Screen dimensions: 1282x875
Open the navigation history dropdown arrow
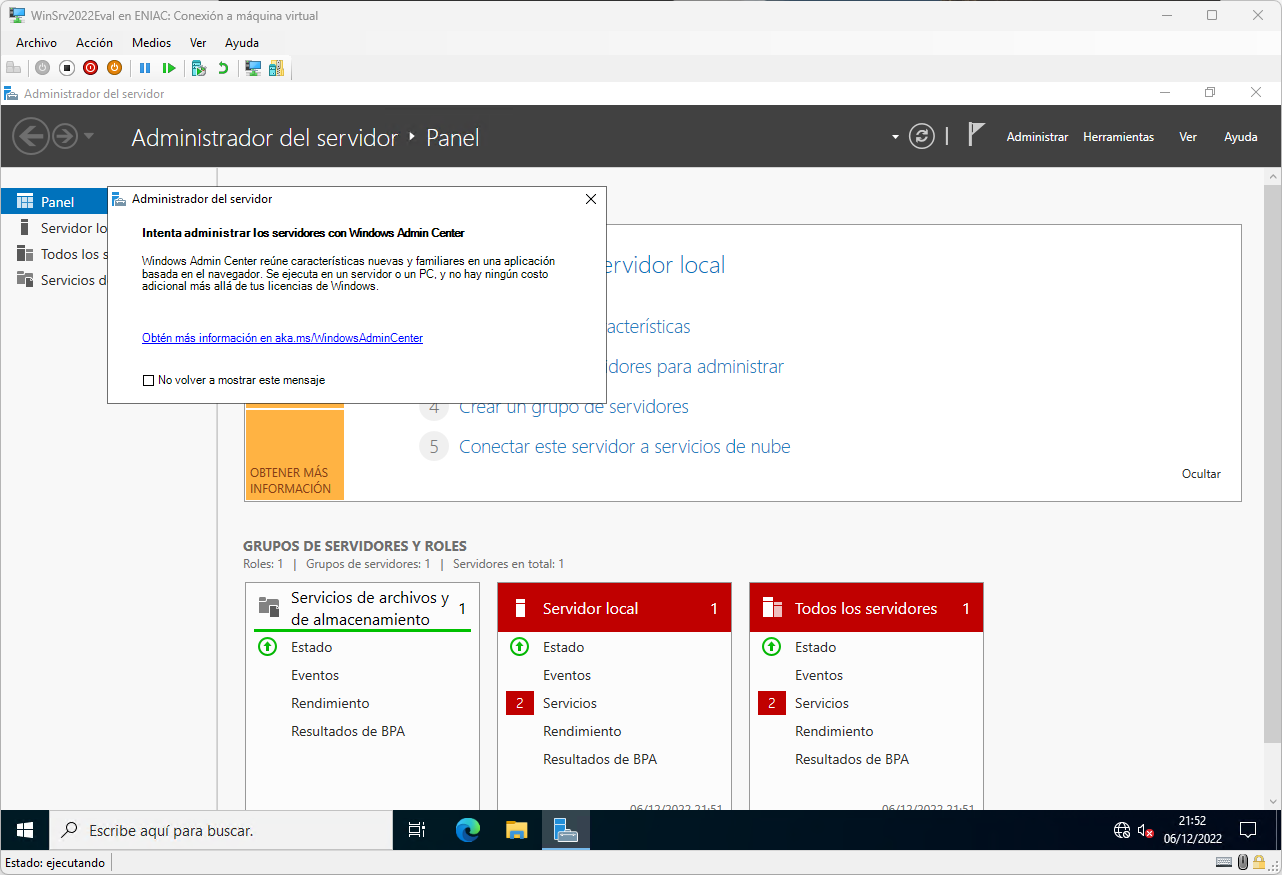tap(89, 136)
